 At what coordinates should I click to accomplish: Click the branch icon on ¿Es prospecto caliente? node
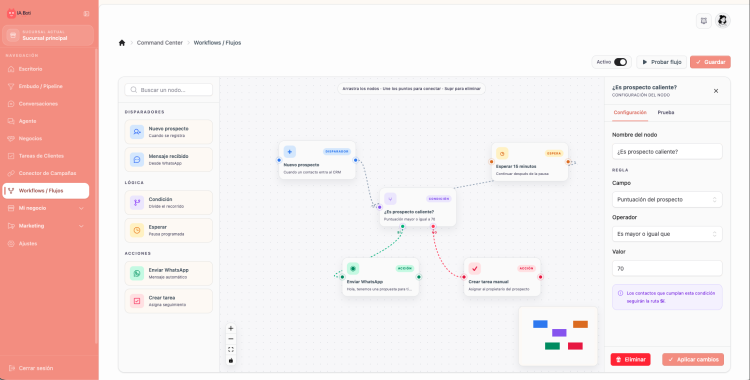coord(390,199)
